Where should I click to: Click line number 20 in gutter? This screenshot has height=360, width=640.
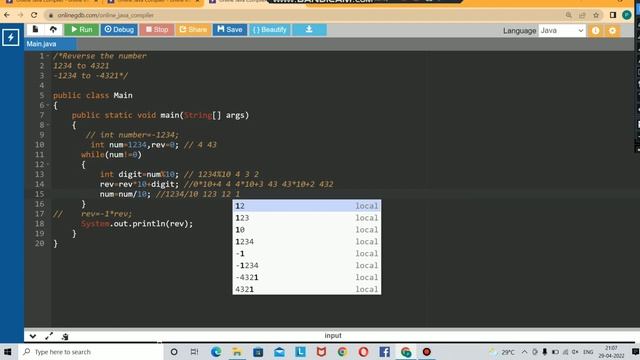coord(40,243)
